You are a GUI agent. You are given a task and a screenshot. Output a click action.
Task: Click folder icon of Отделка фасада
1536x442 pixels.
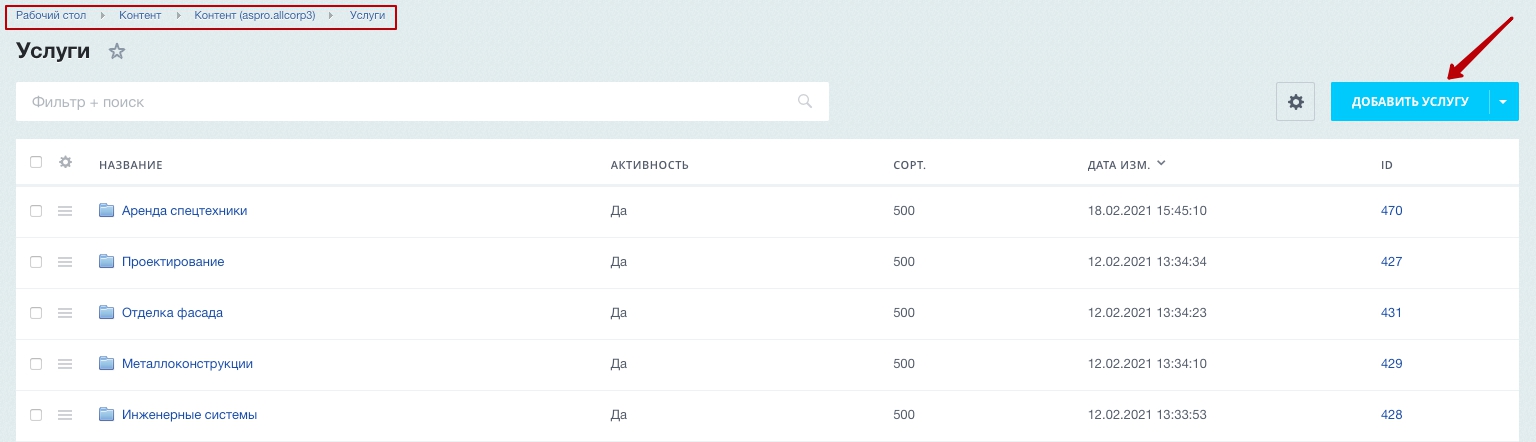click(x=107, y=312)
